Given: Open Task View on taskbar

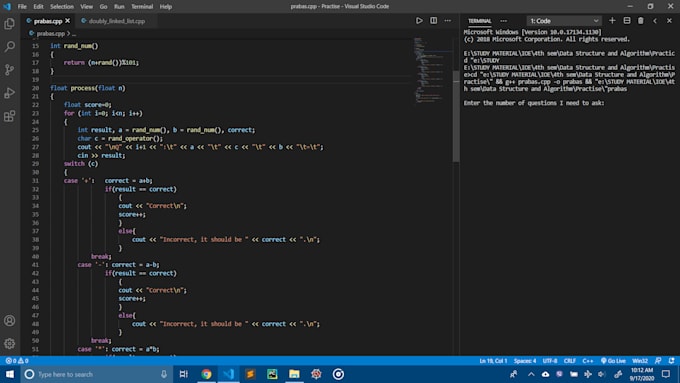Looking at the screenshot, I should (x=184, y=374).
